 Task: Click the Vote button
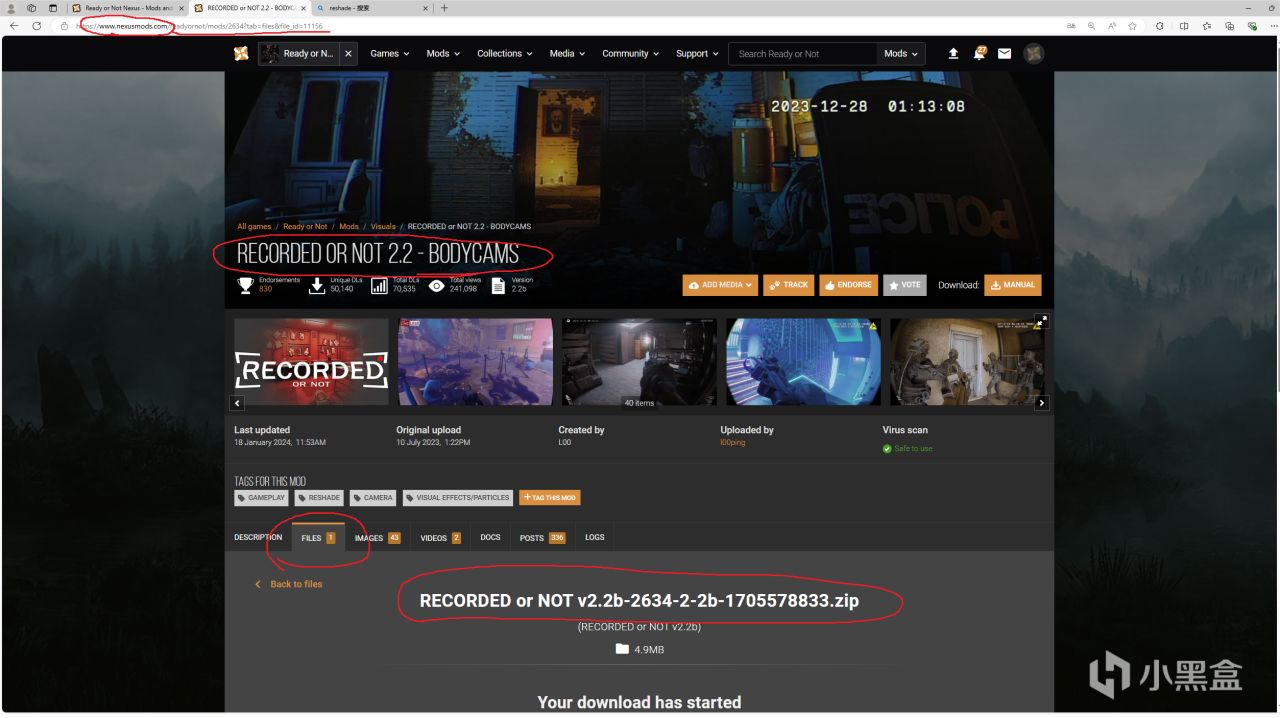[904, 285]
